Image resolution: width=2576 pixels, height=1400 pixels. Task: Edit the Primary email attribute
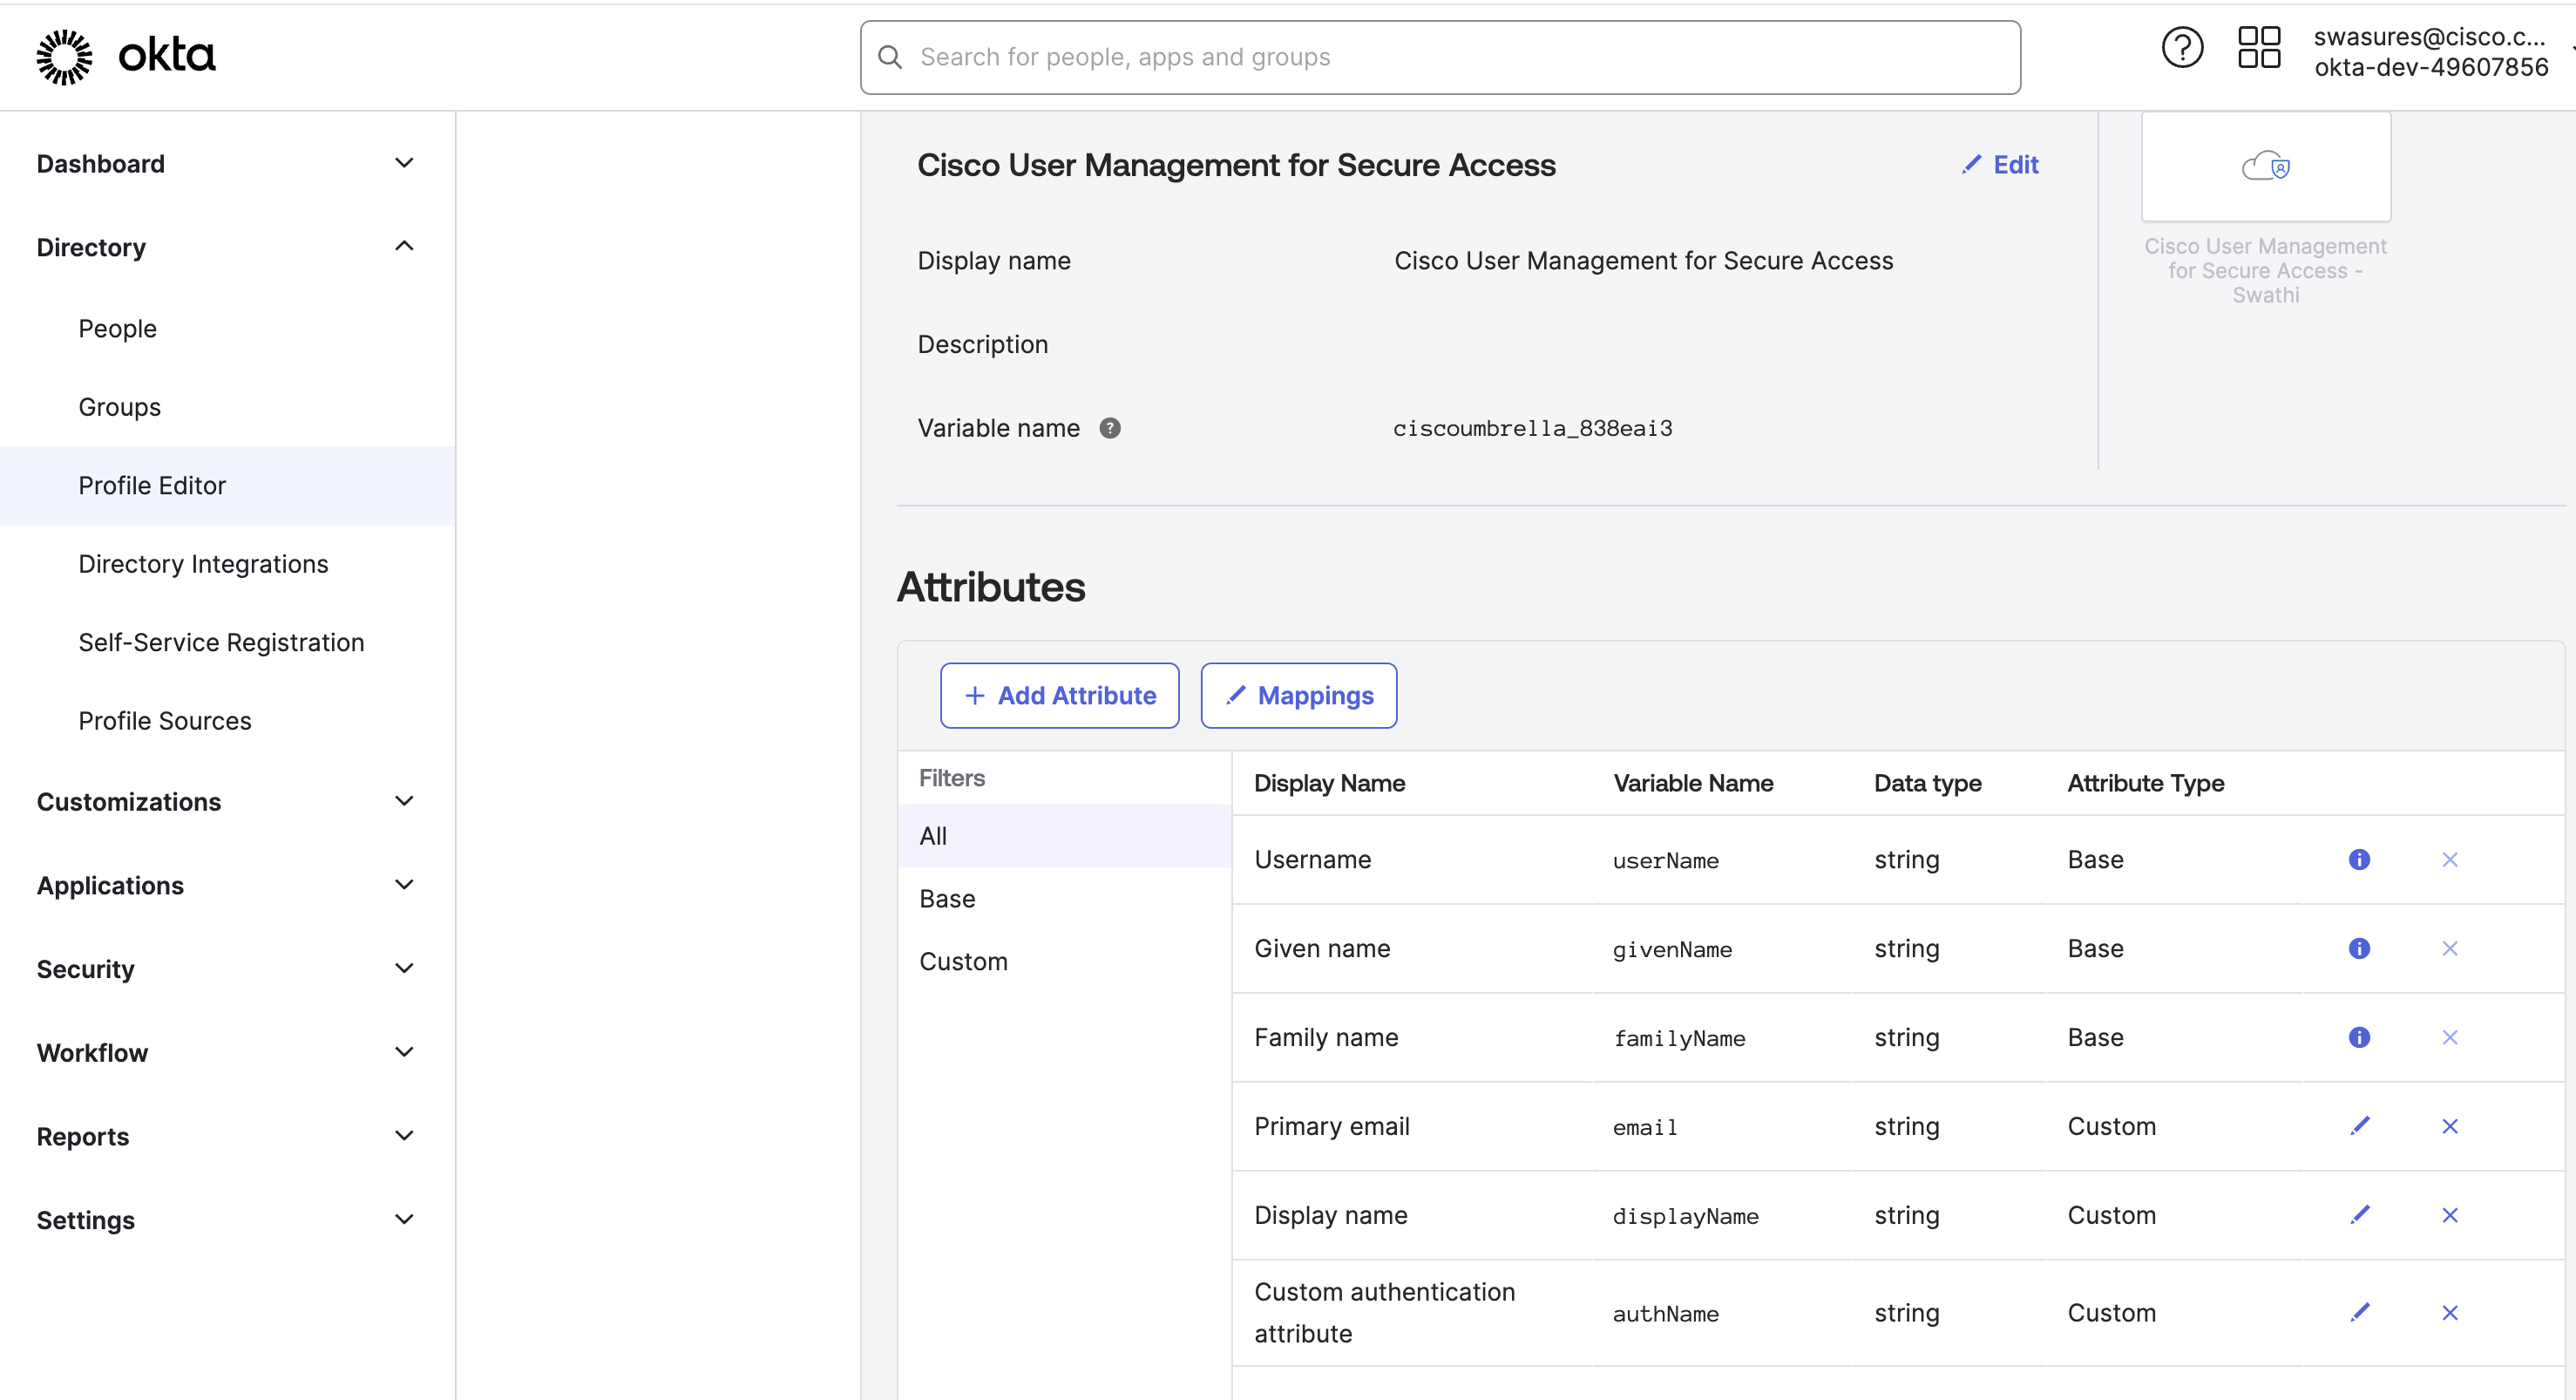pyautogui.click(x=2360, y=1126)
